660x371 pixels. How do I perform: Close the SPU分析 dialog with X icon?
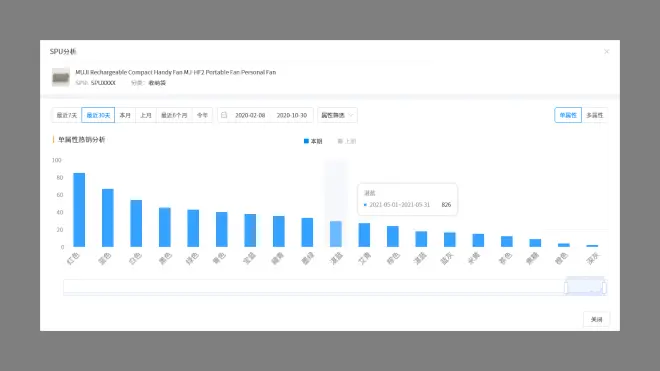point(606,51)
